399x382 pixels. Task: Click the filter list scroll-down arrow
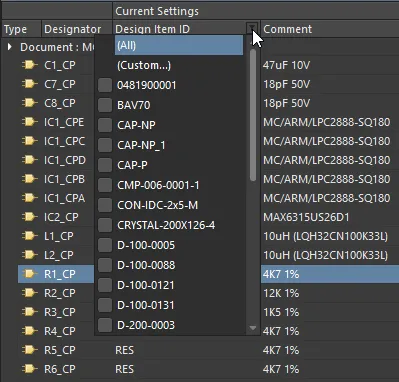[x=253, y=328]
